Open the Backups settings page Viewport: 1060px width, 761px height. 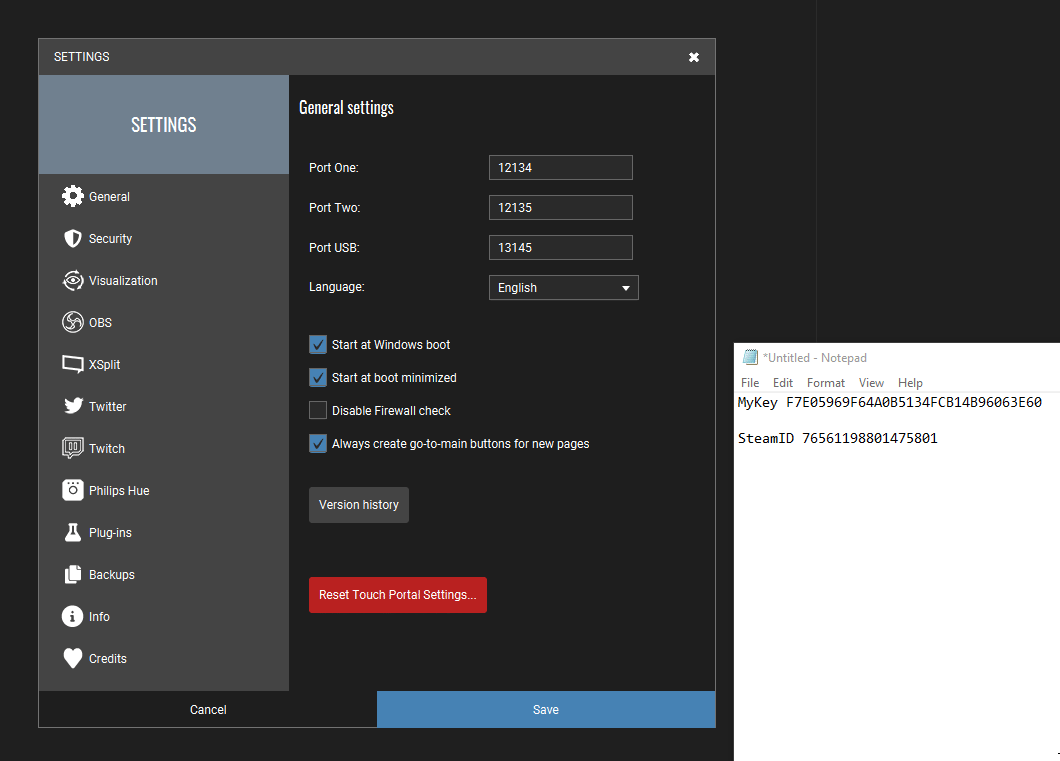coord(164,574)
